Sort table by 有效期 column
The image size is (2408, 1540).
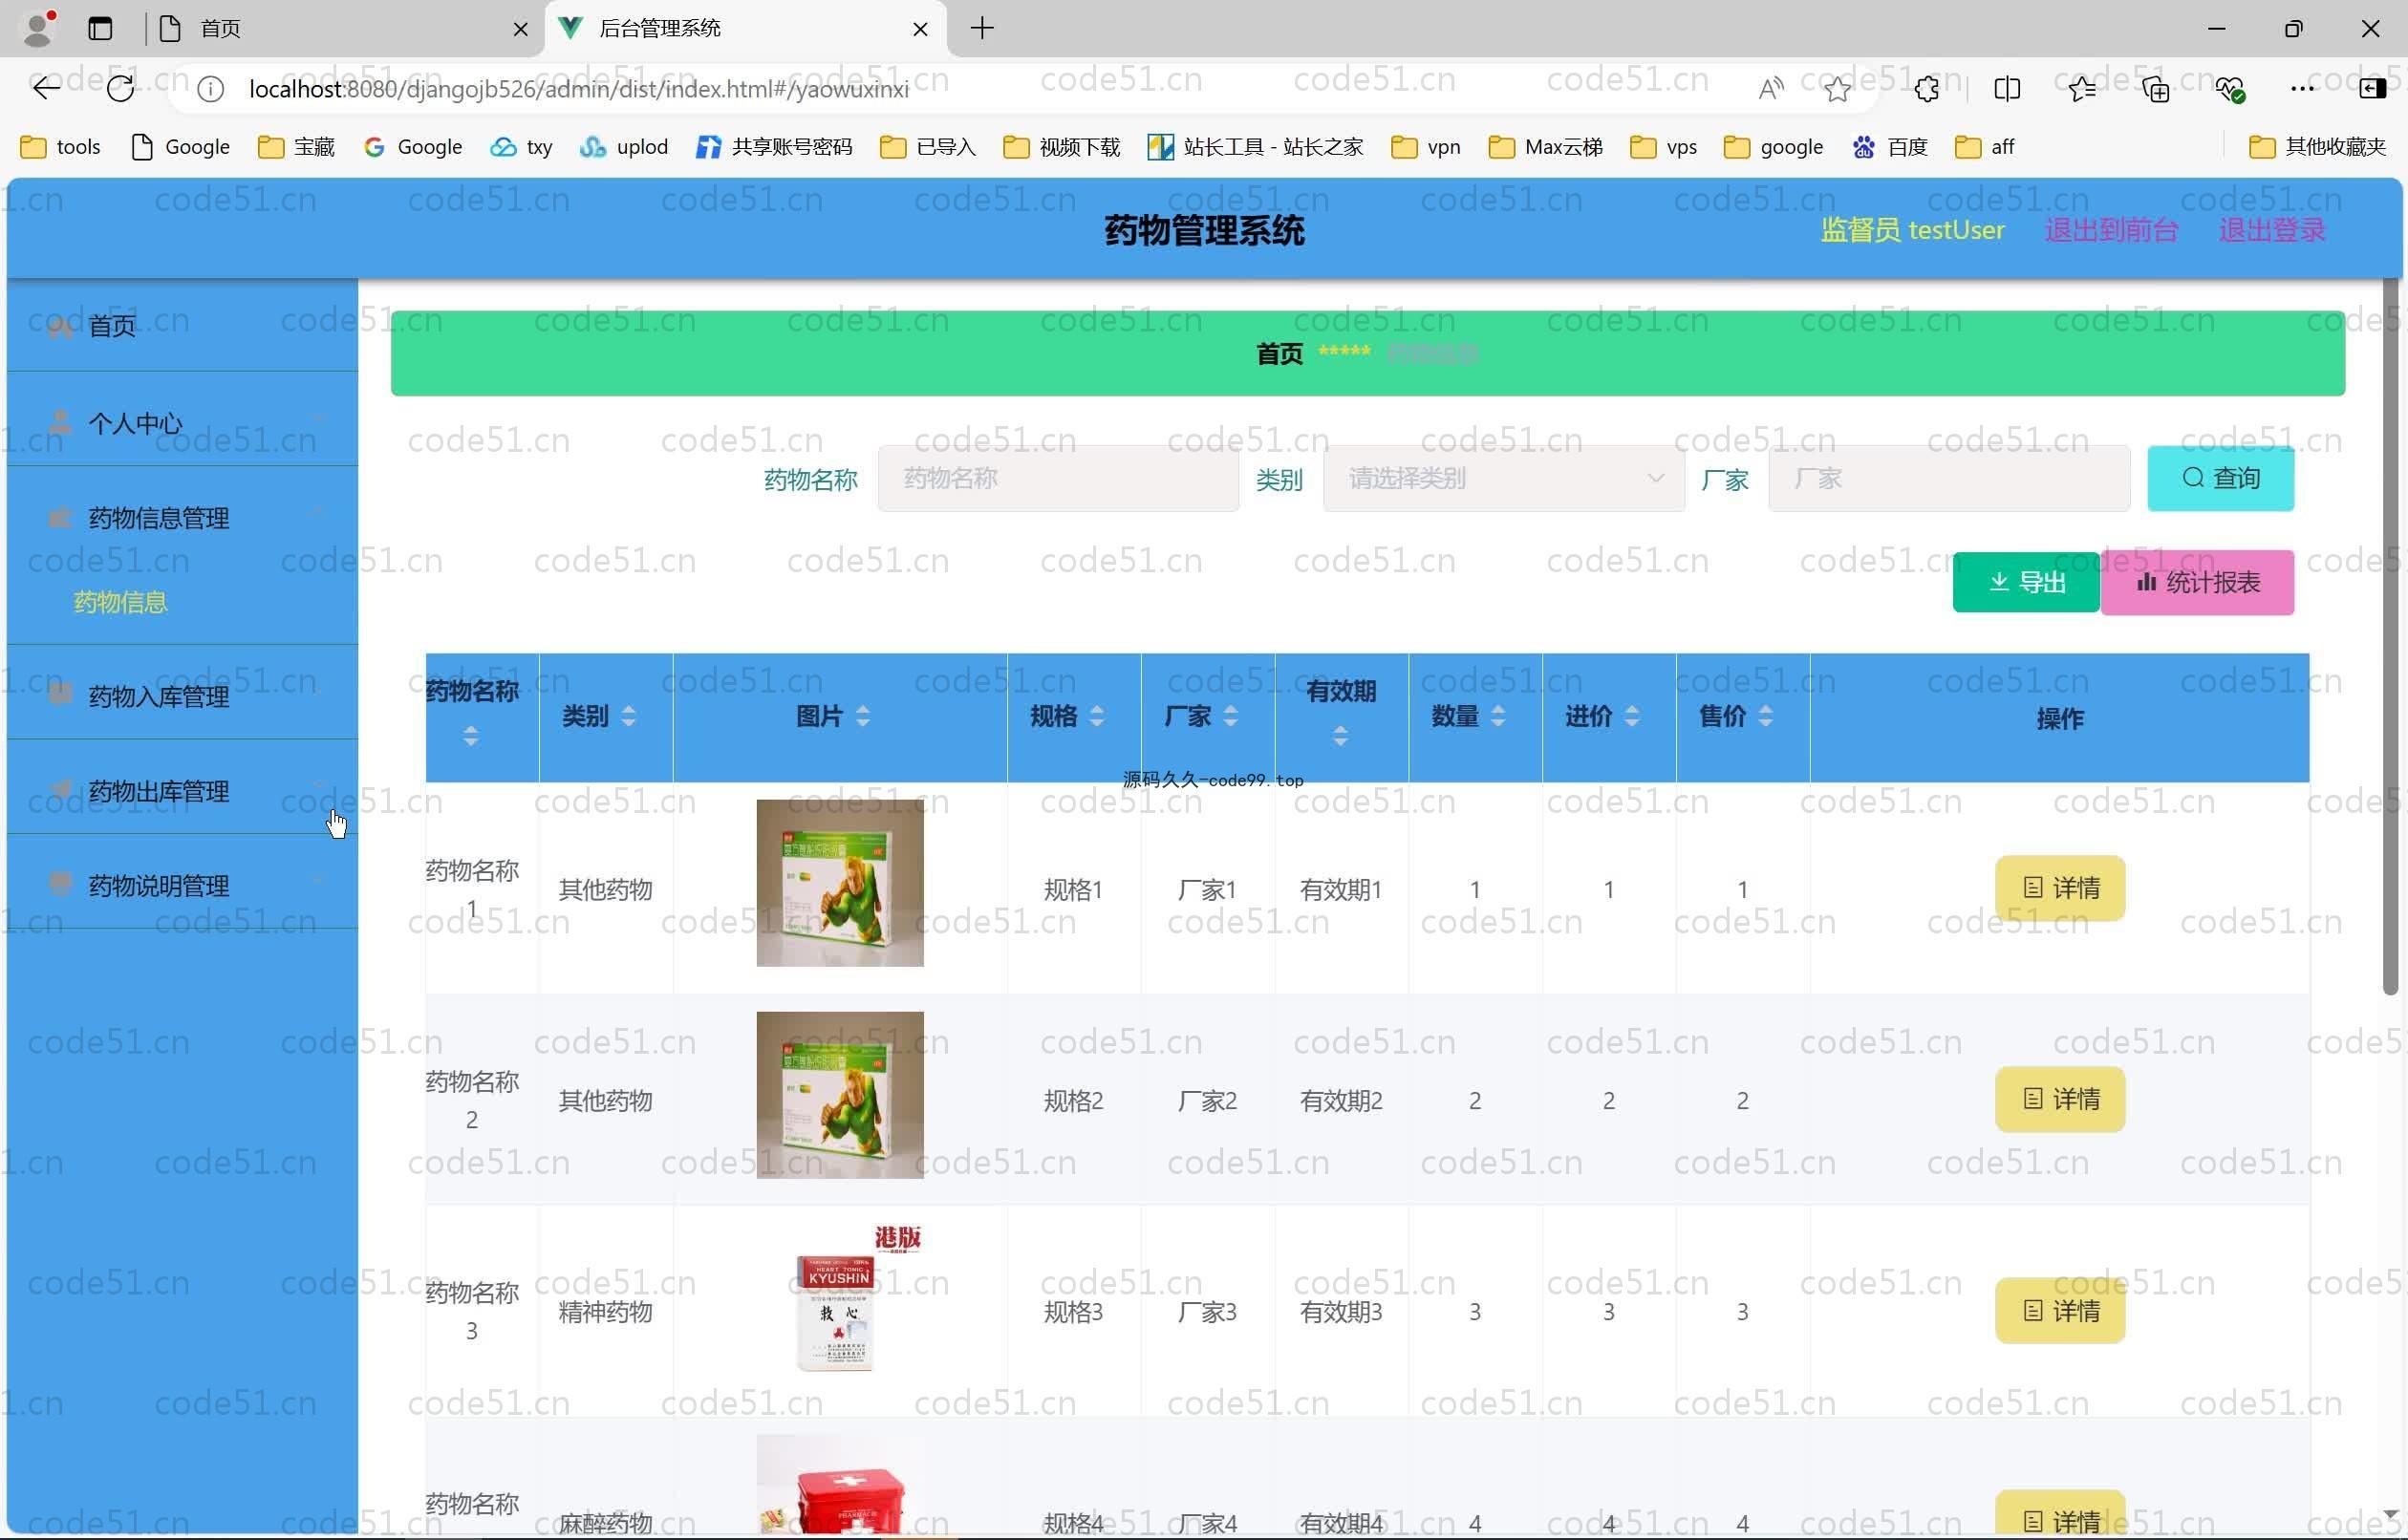1340,737
